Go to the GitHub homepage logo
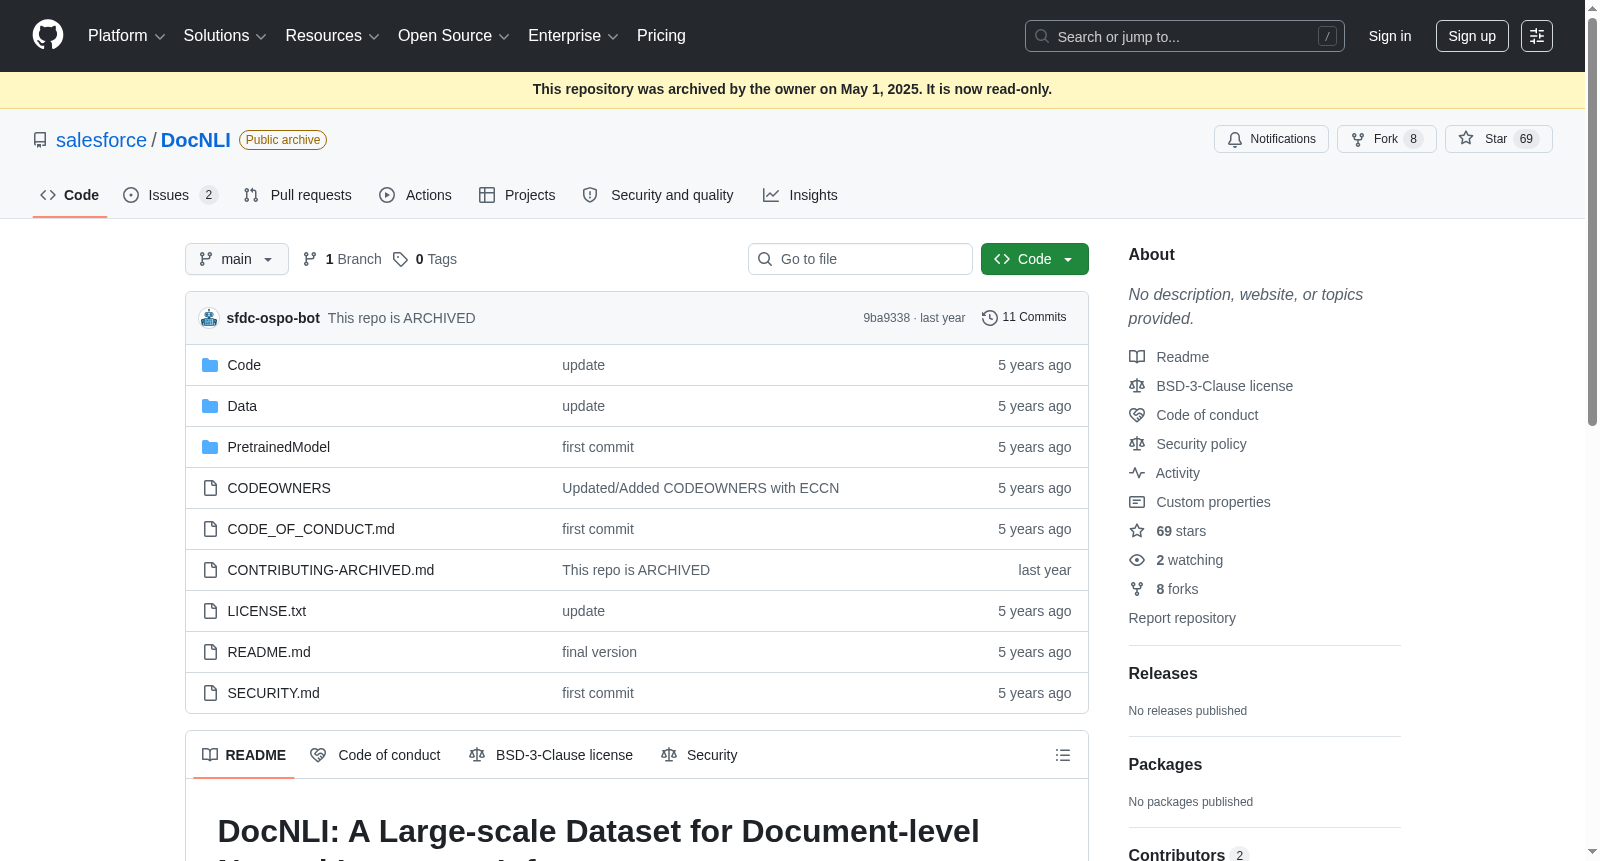 coord(48,36)
